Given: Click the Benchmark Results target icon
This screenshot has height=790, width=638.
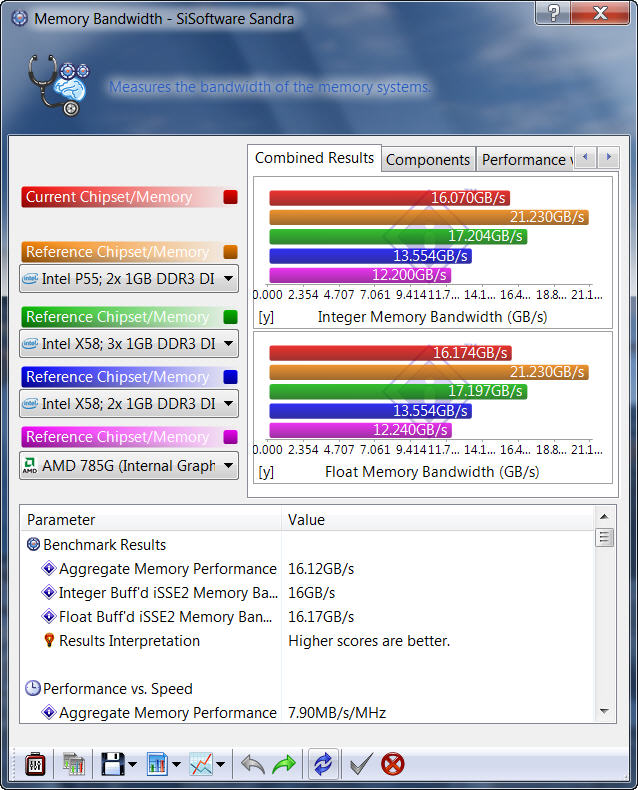Looking at the screenshot, I should (33, 545).
